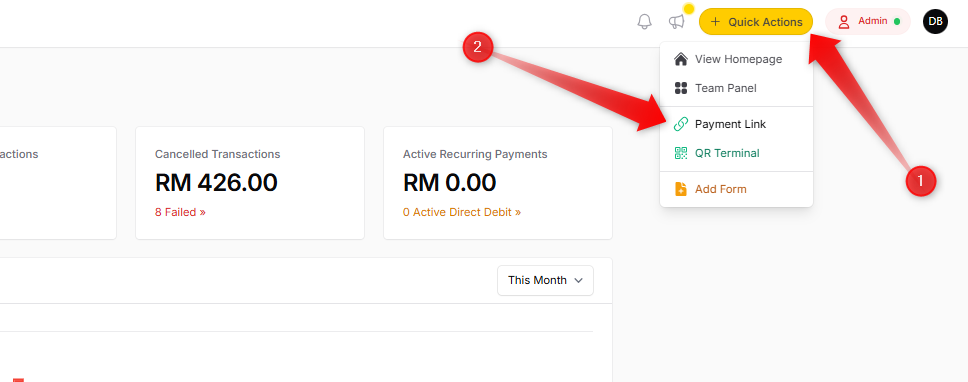Open the announcements megaphone icon

coord(677,22)
